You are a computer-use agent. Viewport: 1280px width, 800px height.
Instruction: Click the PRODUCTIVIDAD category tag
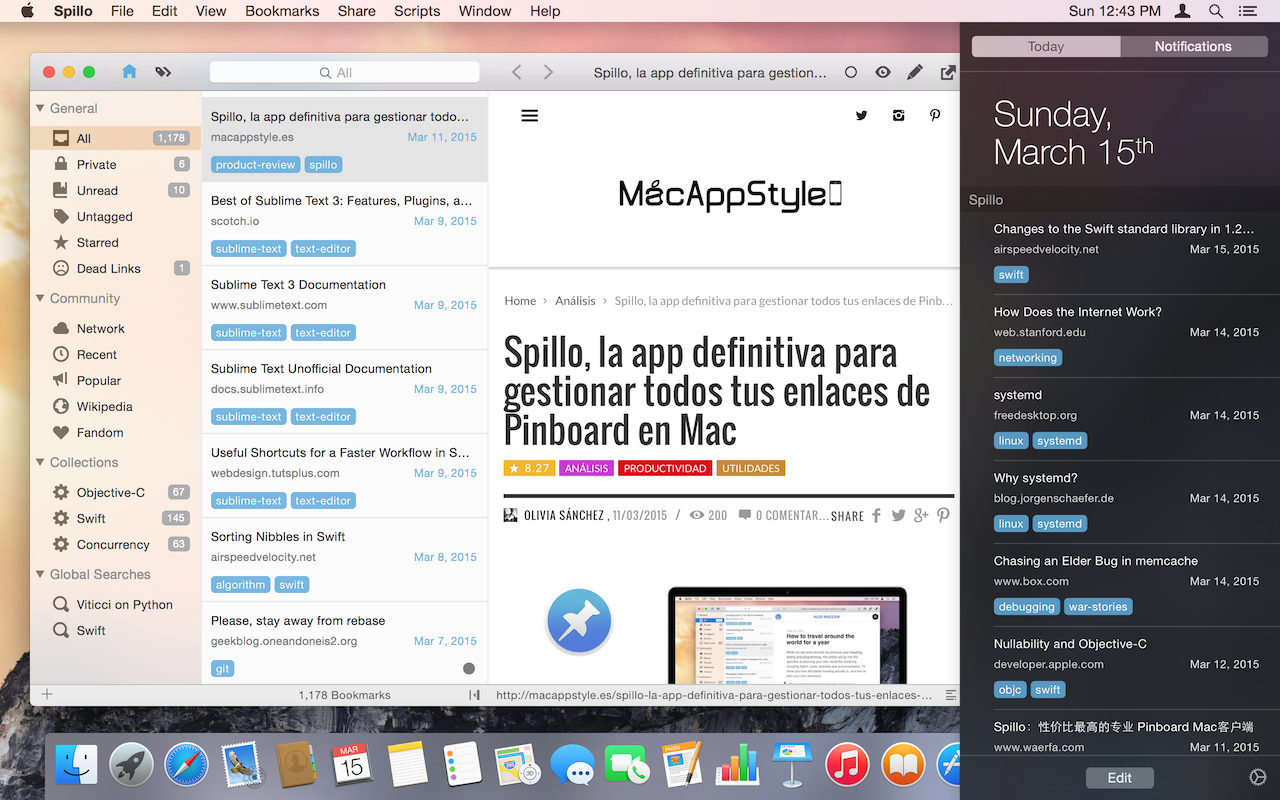click(665, 468)
